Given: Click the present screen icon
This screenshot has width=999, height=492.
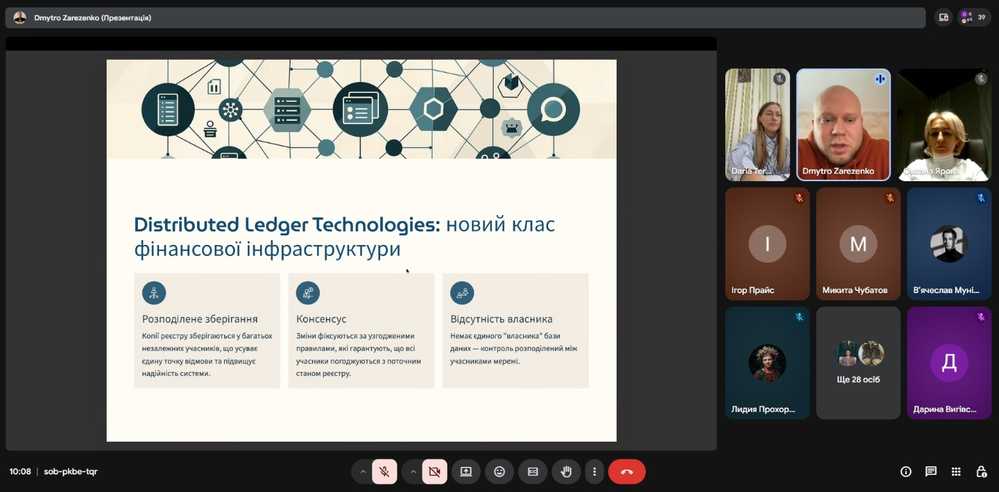Looking at the screenshot, I should [465, 471].
